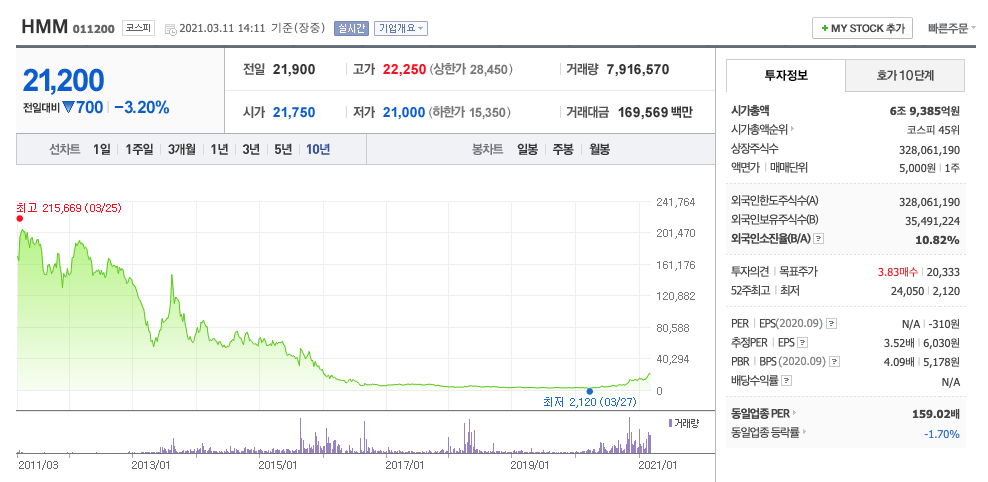Click the 동일업종 PER value 159.02배
This screenshot has height=482, width=988.
[x=936, y=415]
